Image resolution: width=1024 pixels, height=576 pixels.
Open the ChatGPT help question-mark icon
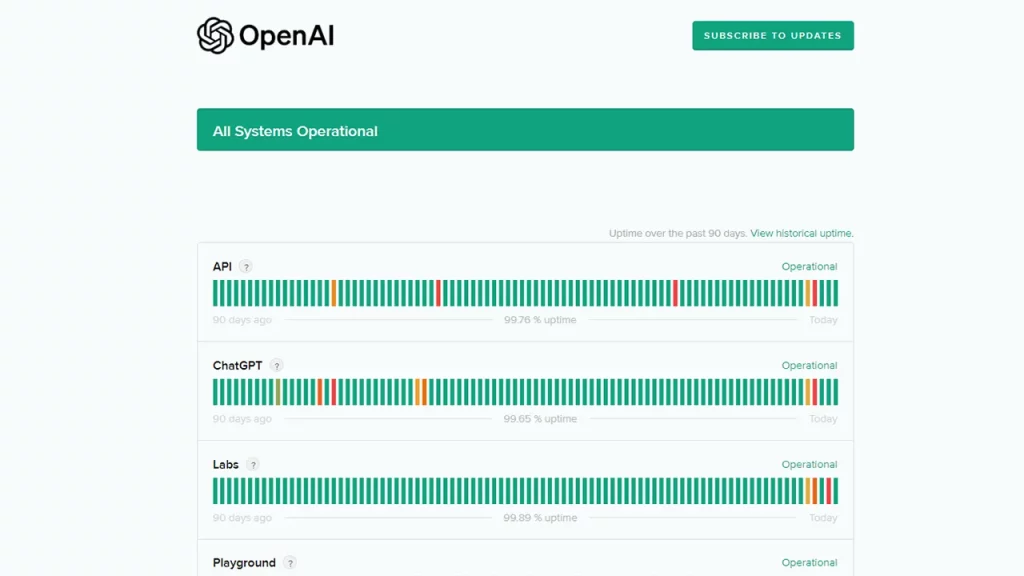pyautogui.click(x=276, y=366)
